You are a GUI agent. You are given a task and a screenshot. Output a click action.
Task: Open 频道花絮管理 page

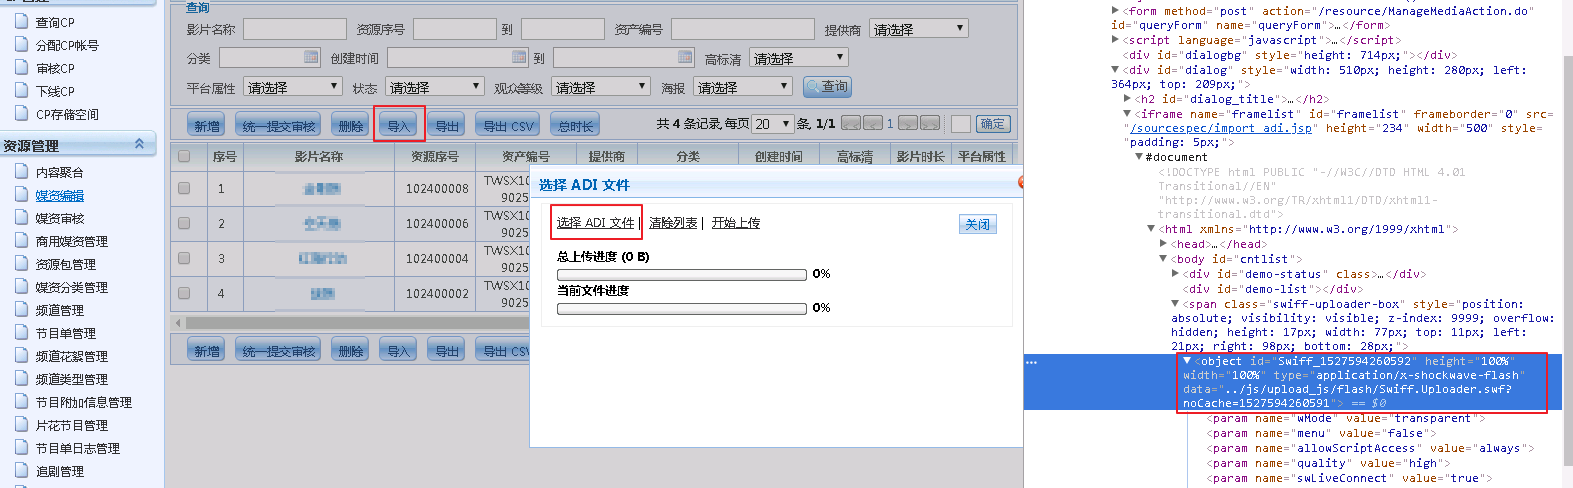pos(72,356)
